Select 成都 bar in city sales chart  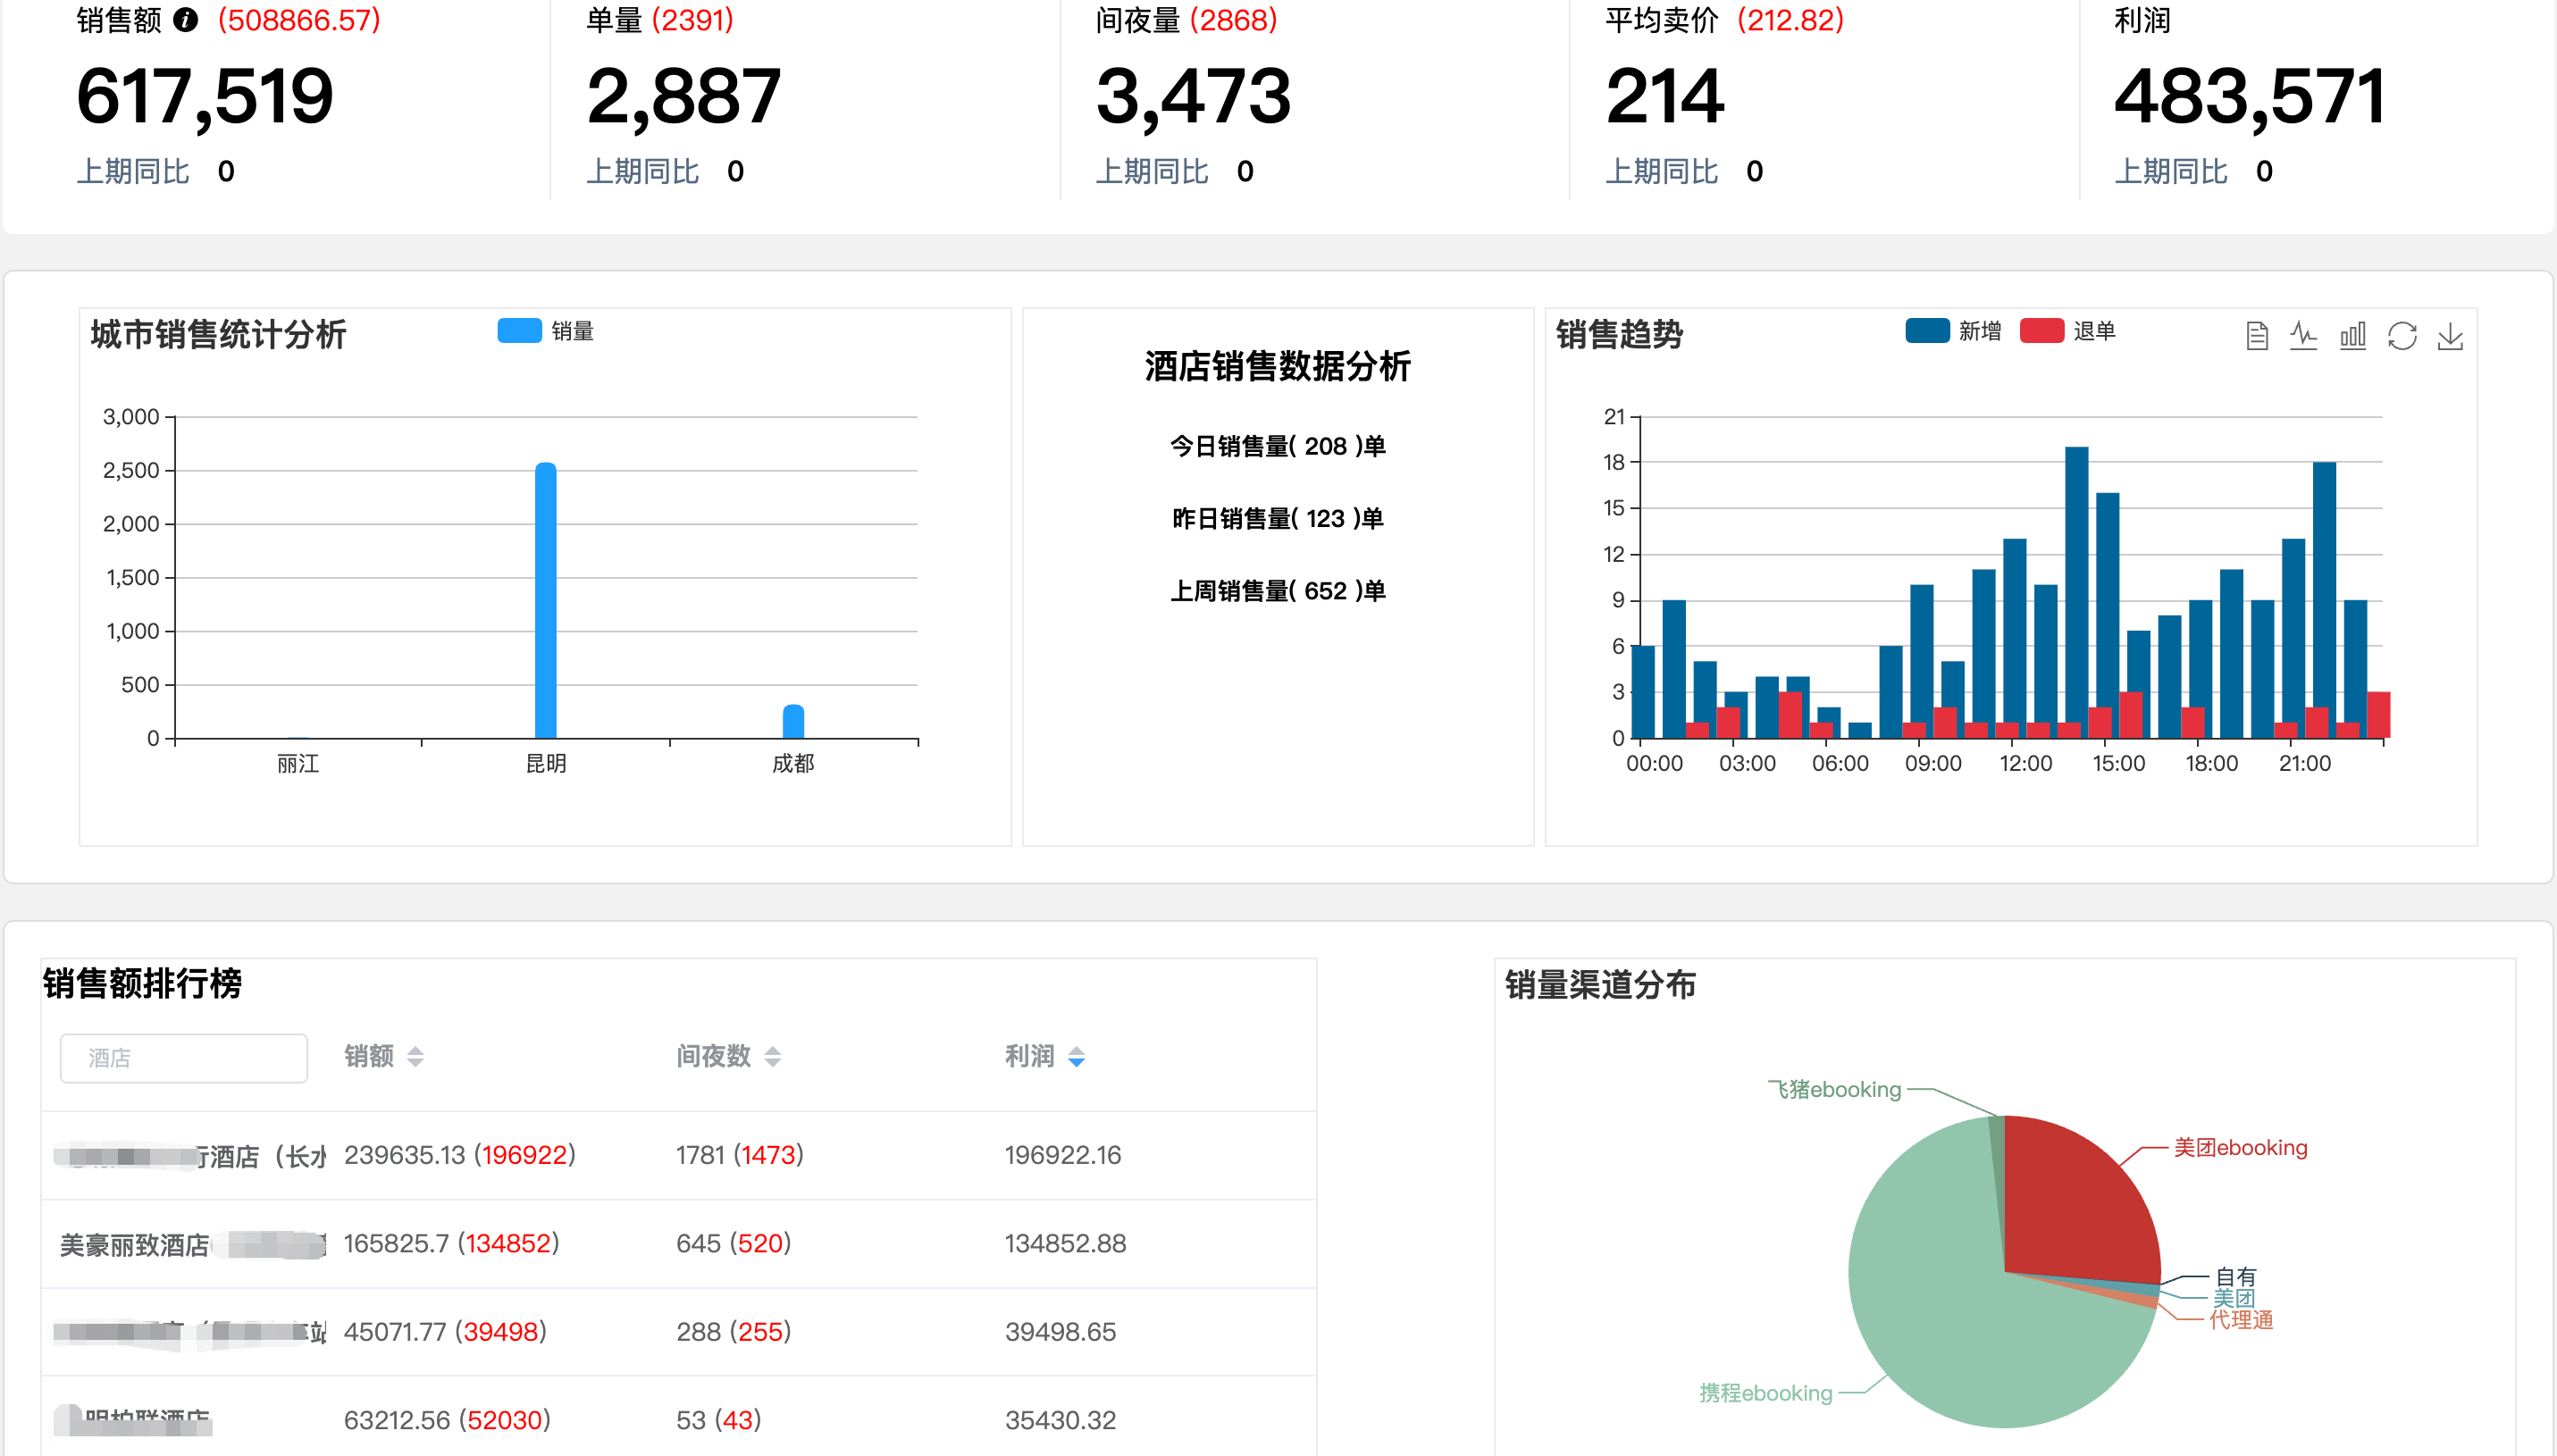click(x=793, y=722)
